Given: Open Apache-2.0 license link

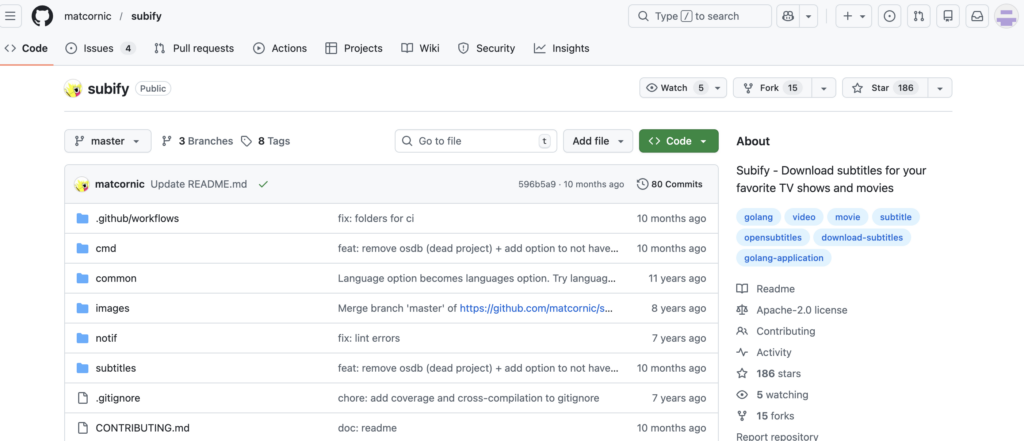Looking at the screenshot, I should pos(801,310).
